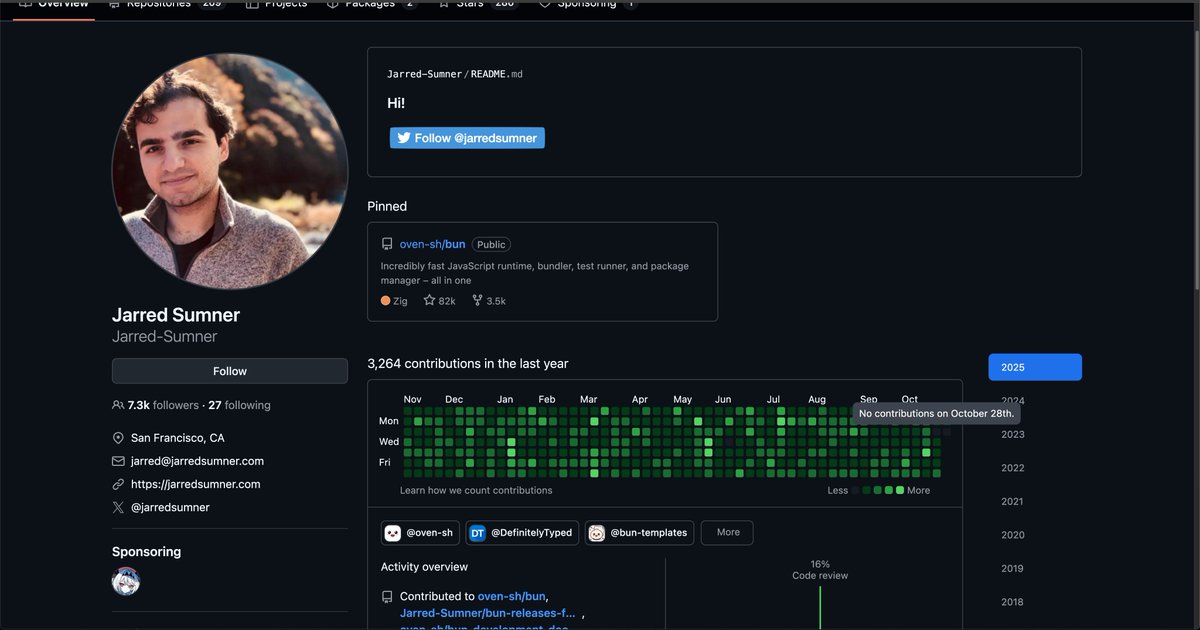This screenshot has width=1200, height=630.
Task: Click the 'Follow @jarredsumner' Twitter badge
Action: pyautogui.click(x=467, y=138)
